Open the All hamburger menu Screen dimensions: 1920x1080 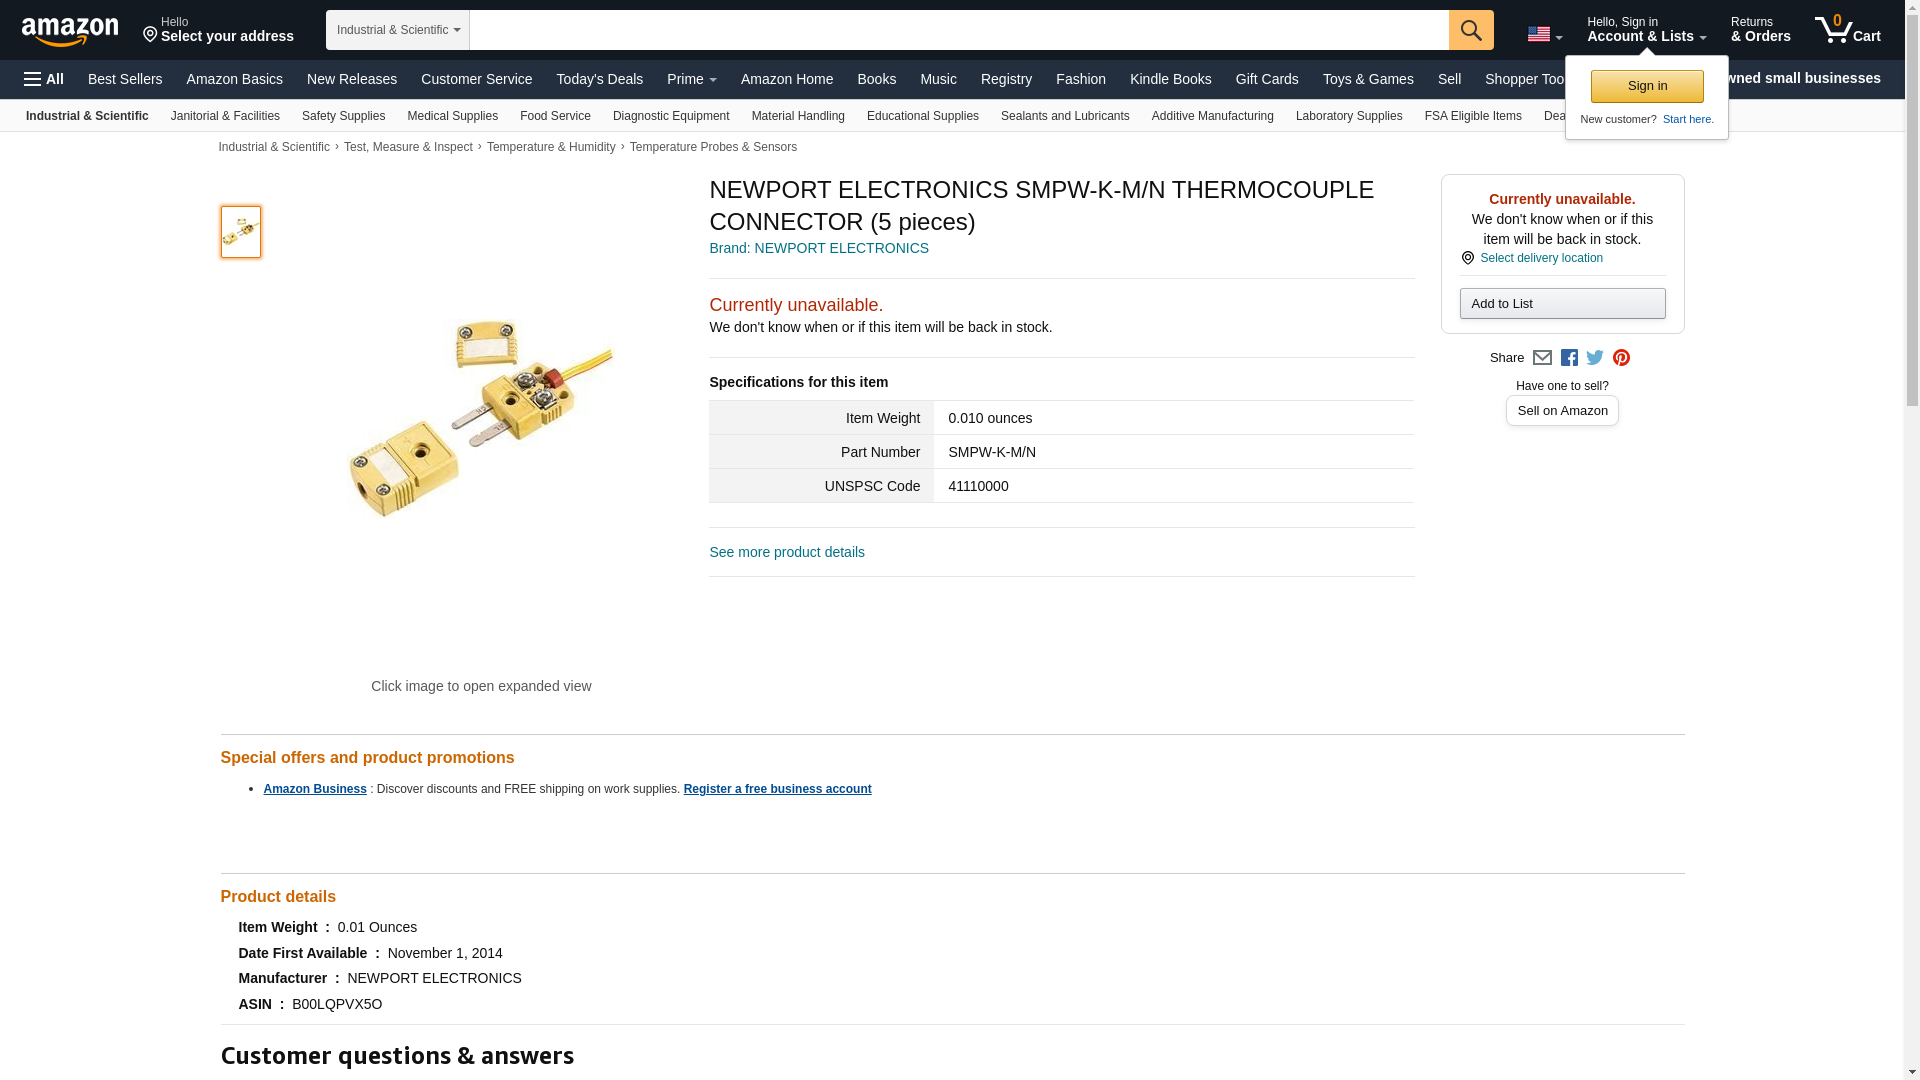click(44, 79)
